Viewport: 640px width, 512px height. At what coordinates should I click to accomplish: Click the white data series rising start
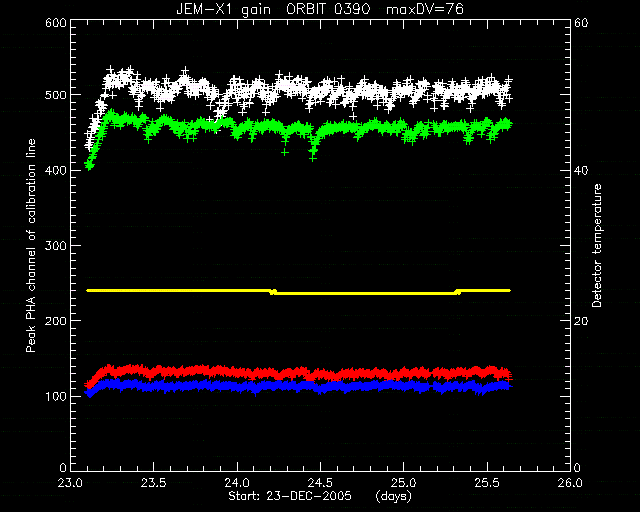[93, 131]
